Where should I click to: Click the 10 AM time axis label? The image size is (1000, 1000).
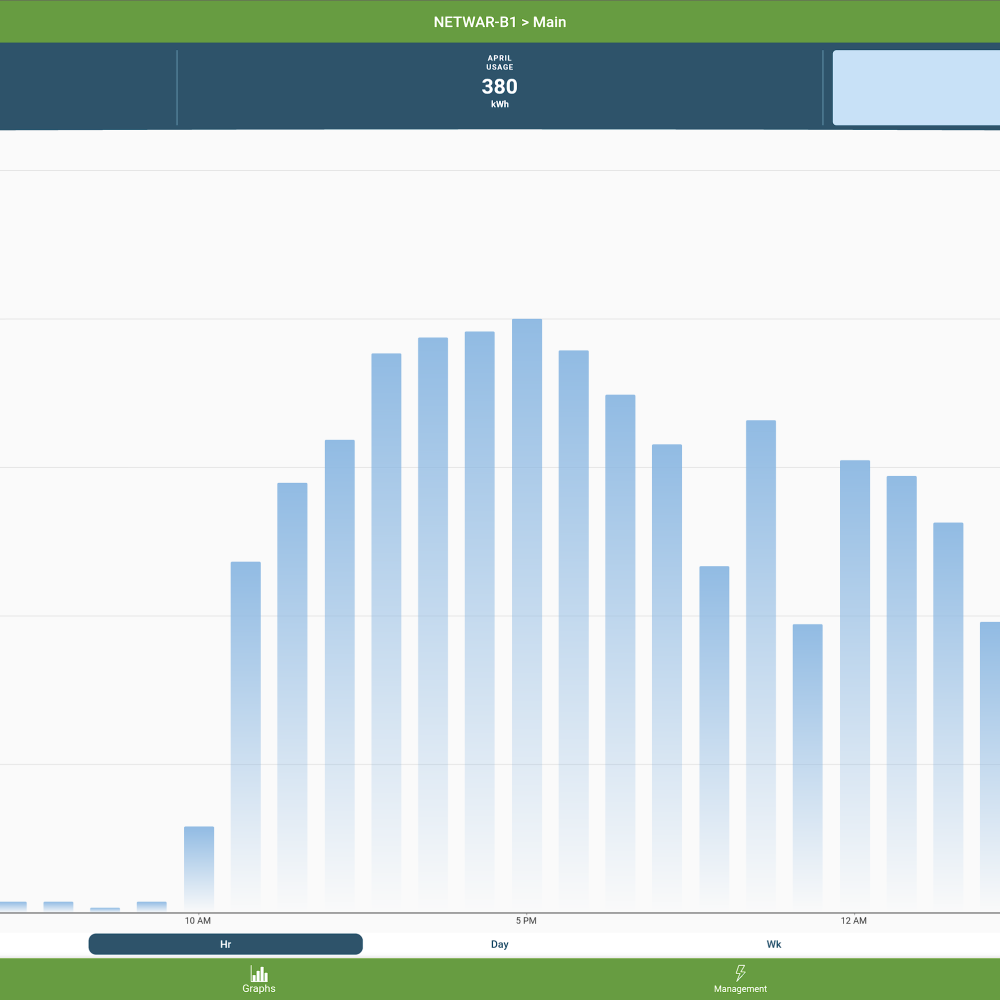(198, 920)
